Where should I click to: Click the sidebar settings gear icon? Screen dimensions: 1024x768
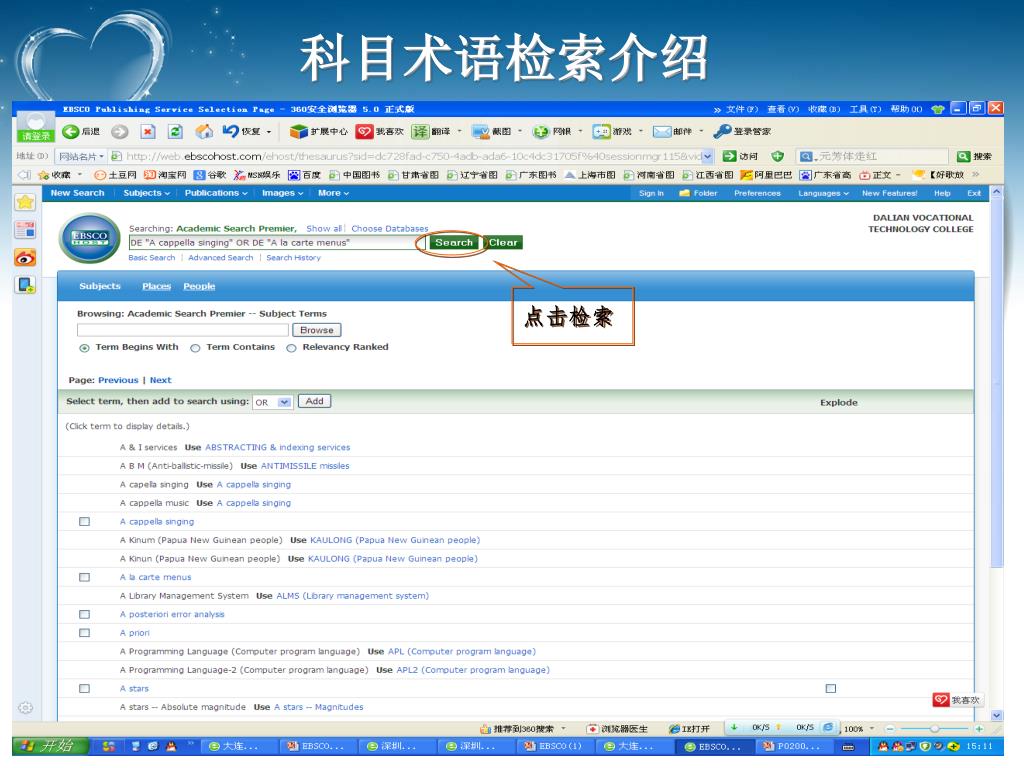point(25,708)
